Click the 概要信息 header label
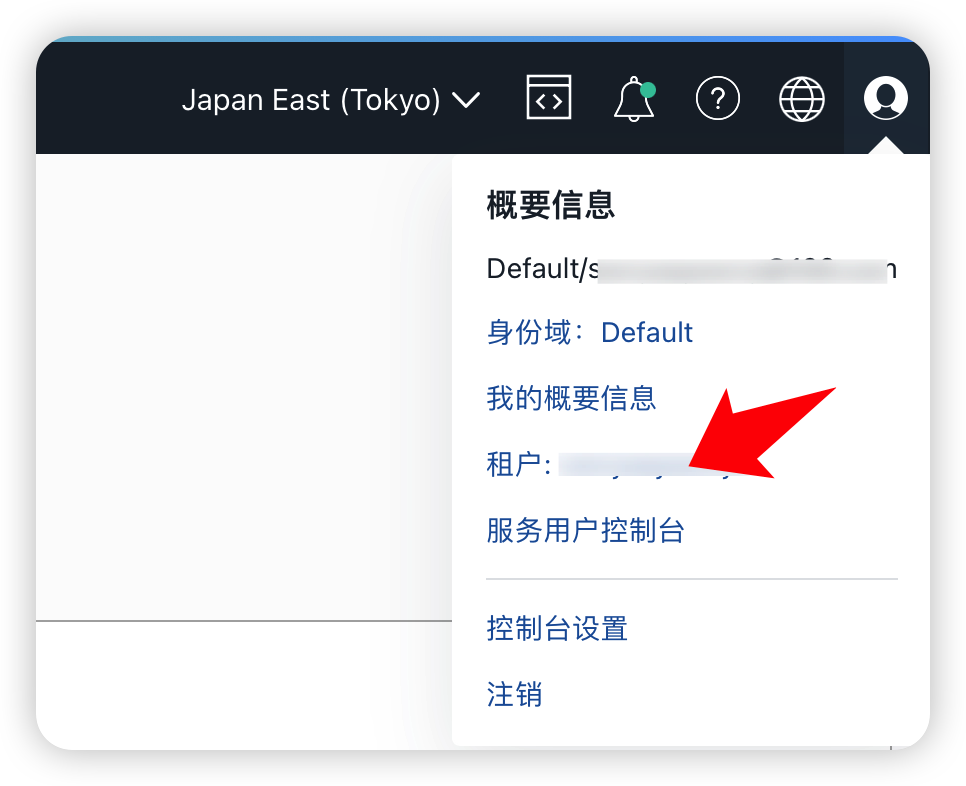966x786 pixels. point(550,205)
